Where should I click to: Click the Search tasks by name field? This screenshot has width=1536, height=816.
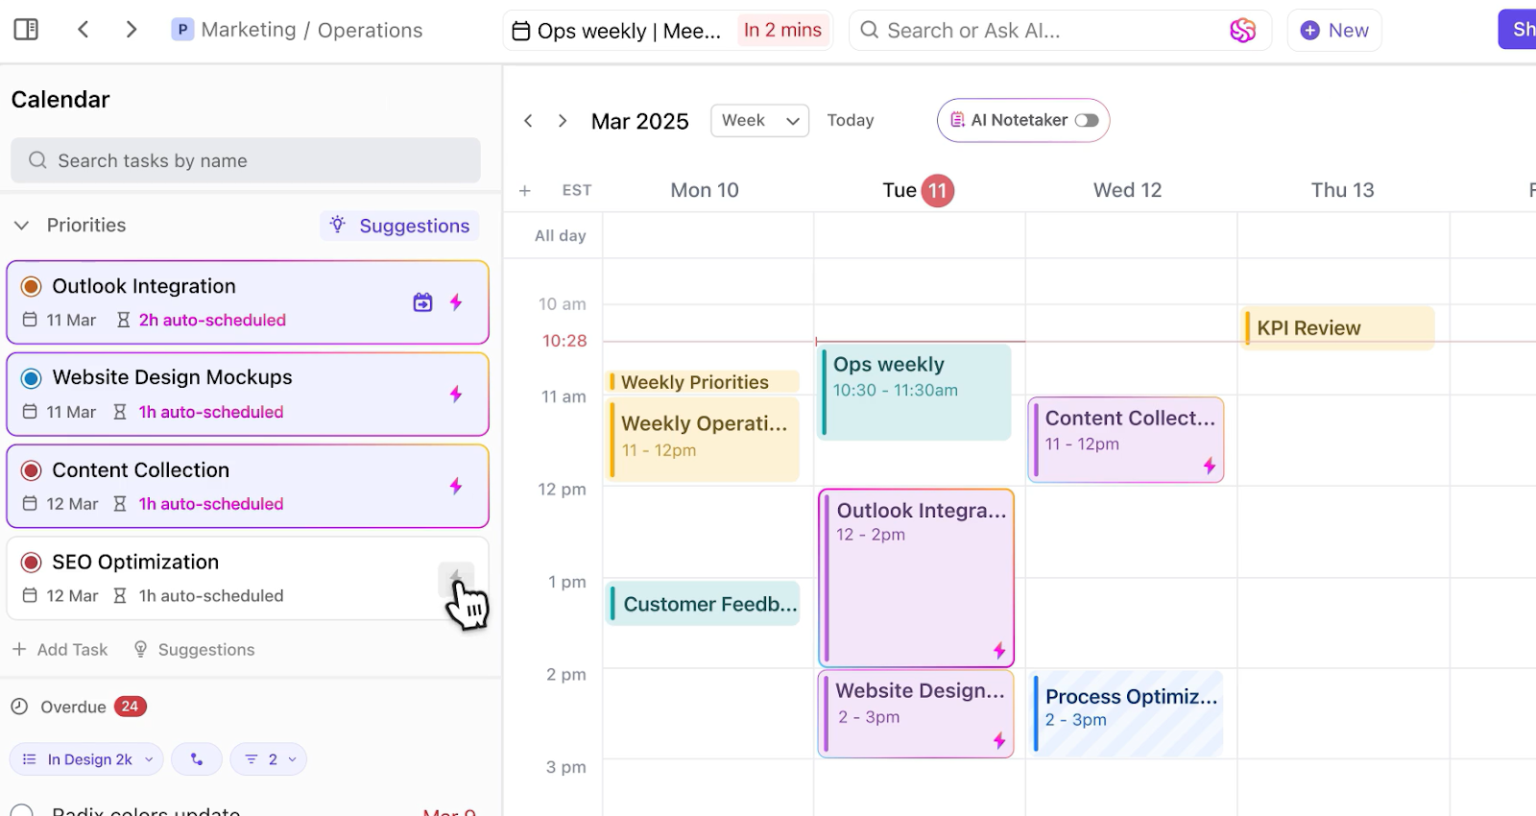point(245,161)
